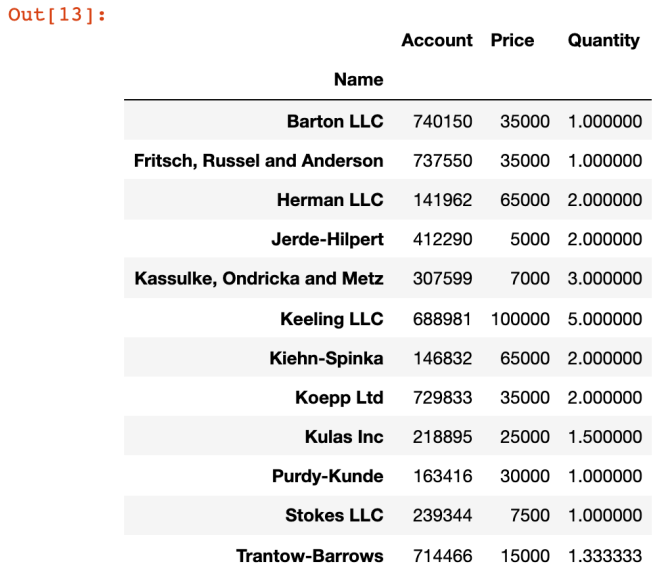Select the Herman LLC row label

click(x=330, y=200)
